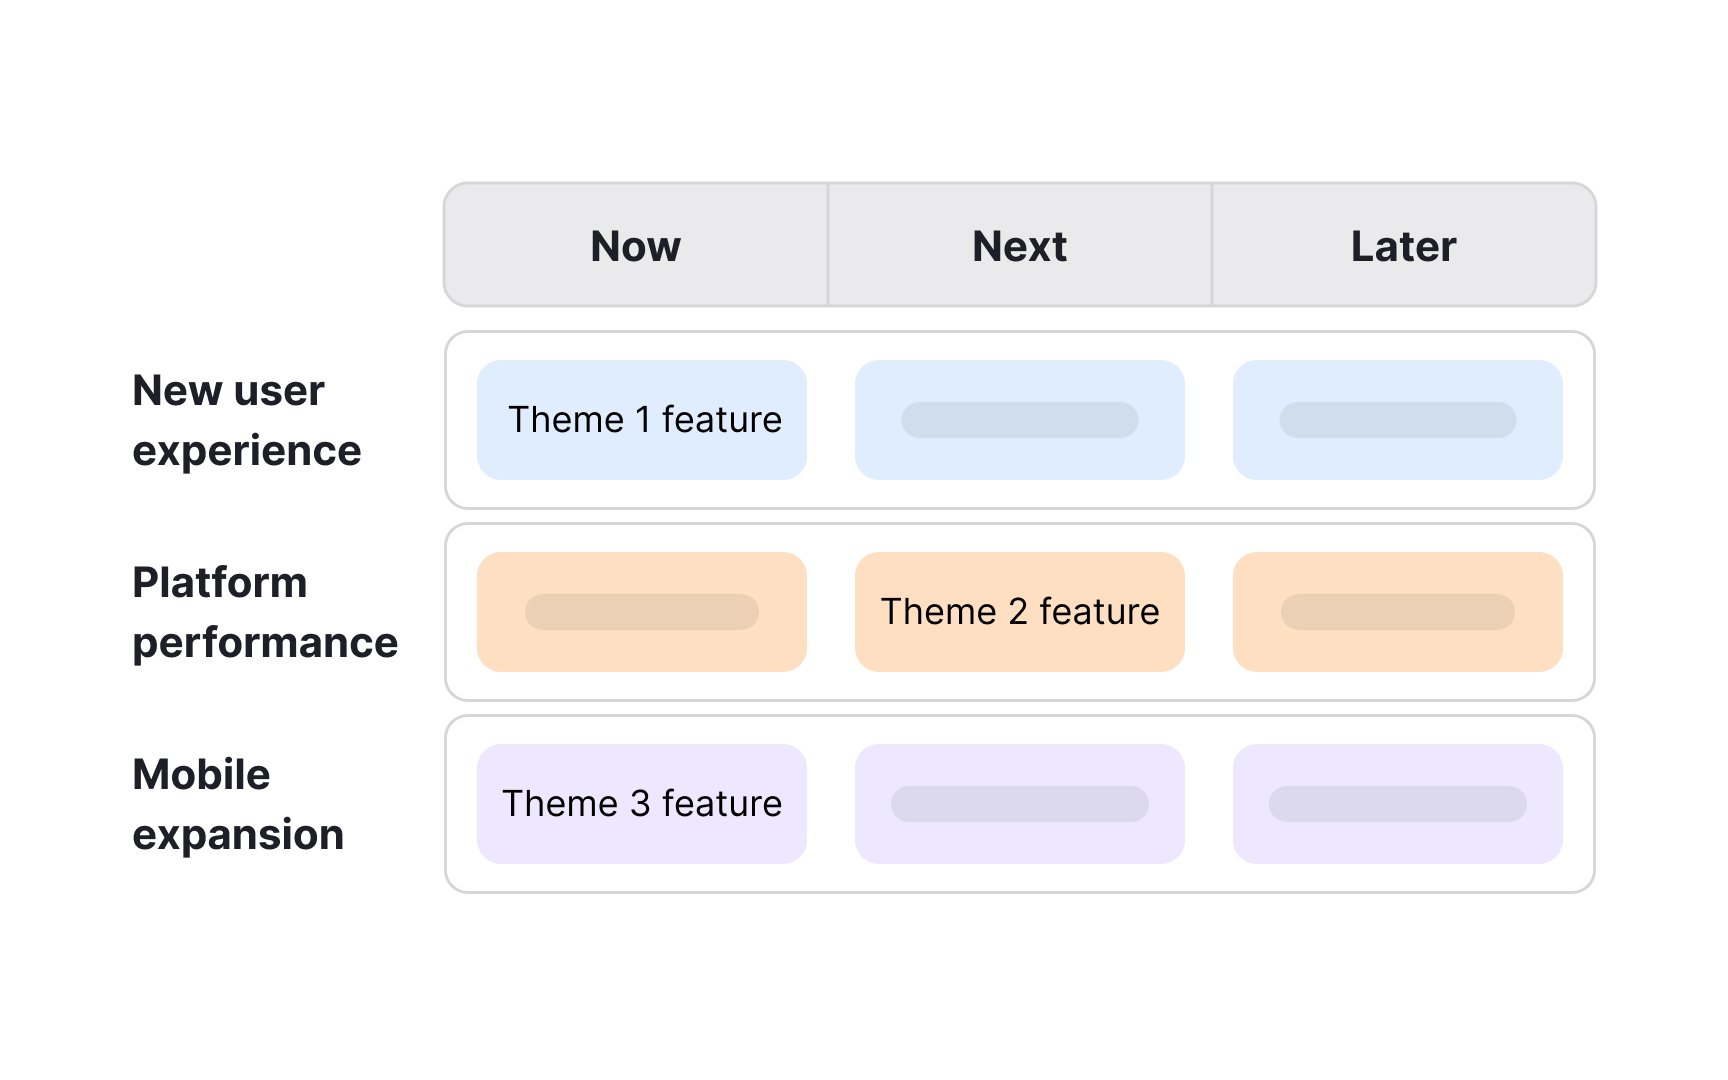The image size is (1728, 1080).
Task: Click lavender text bar in purple Later card
Action: 1397,804
